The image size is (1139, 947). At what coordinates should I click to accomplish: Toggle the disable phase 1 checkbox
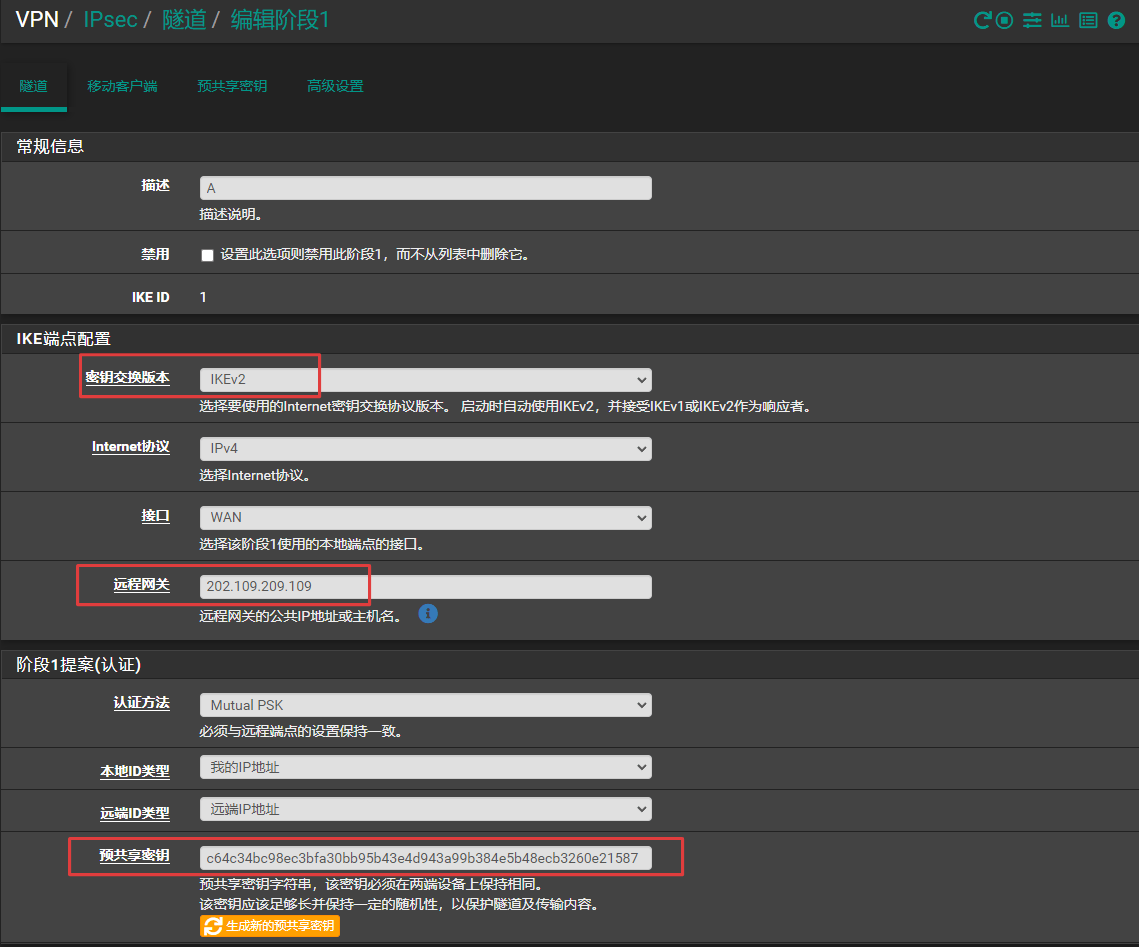coord(208,255)
